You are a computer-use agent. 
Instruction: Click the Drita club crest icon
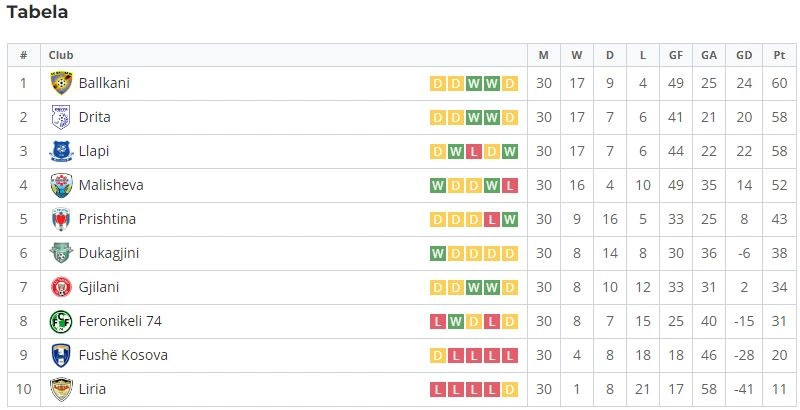pyautogui.click(x=61, y=117)
